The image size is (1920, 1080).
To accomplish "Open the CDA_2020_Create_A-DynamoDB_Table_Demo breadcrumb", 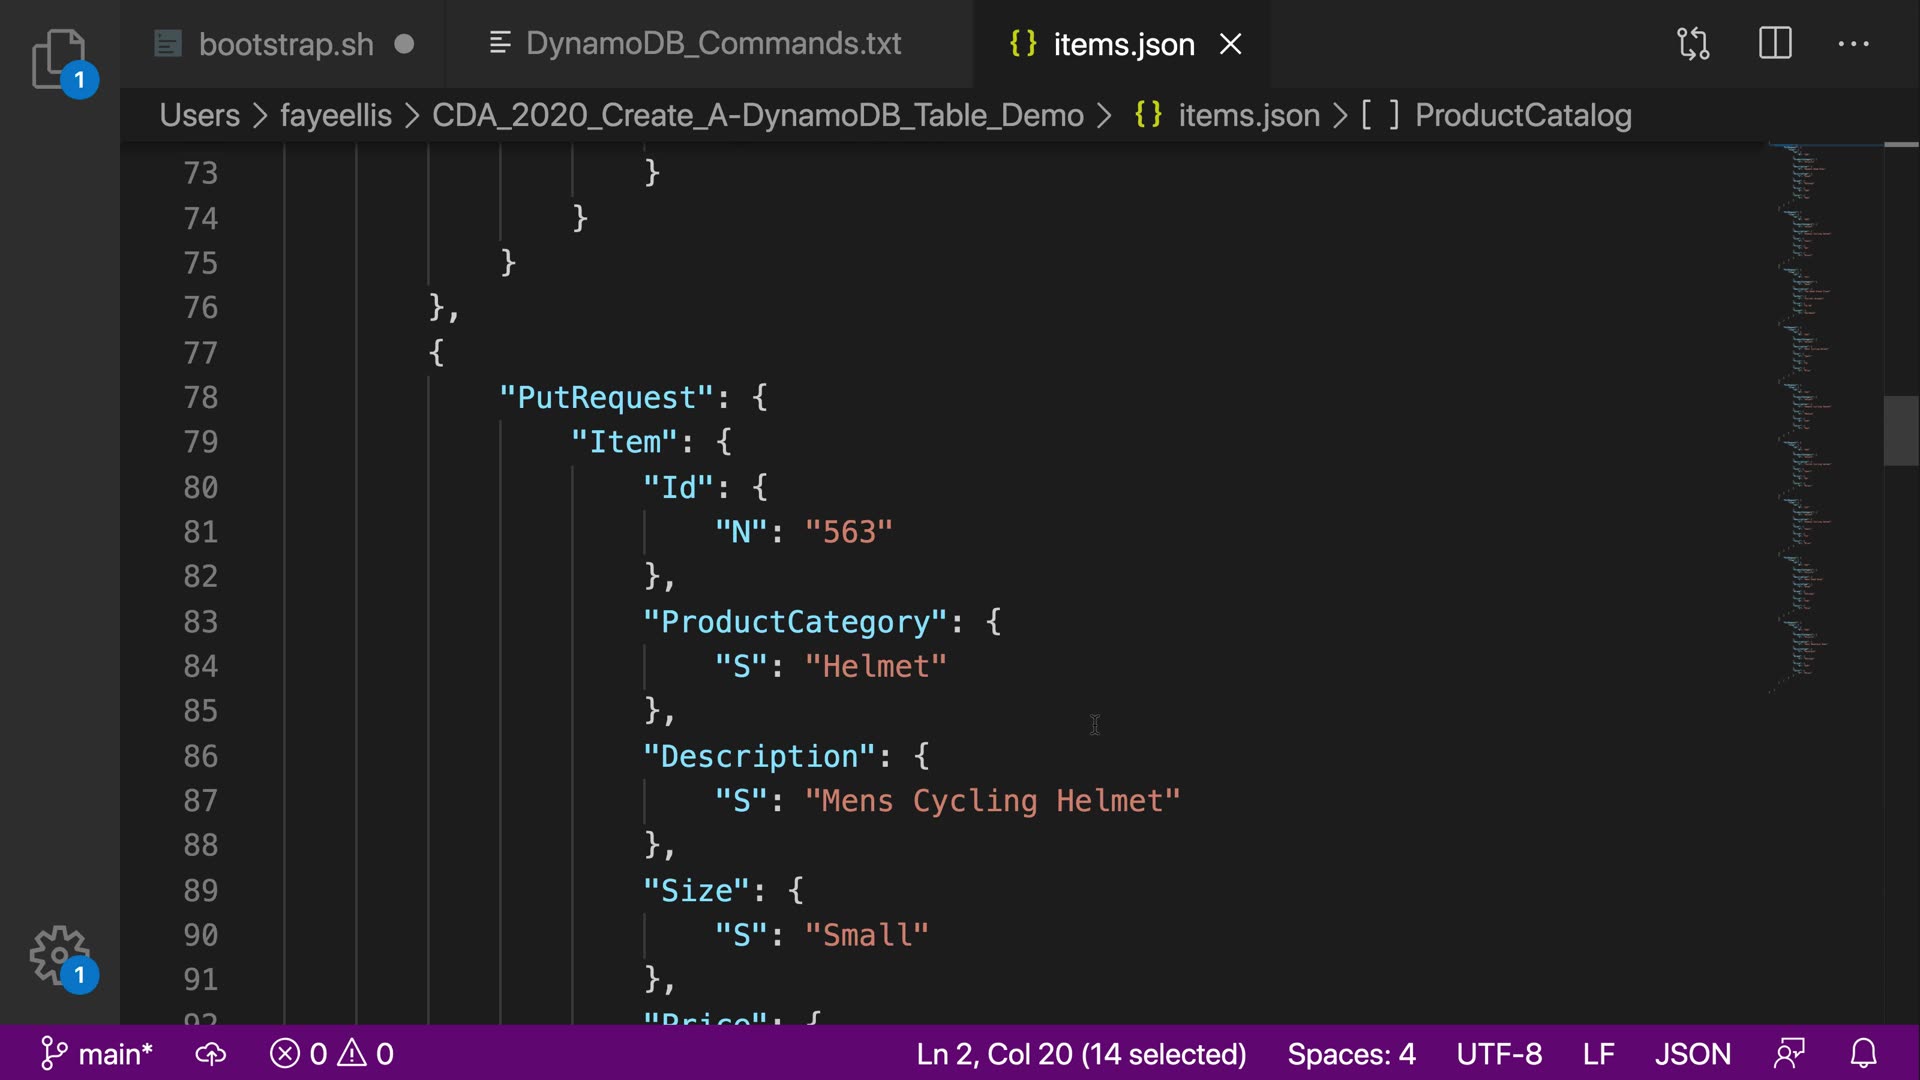I will (757, 116).
